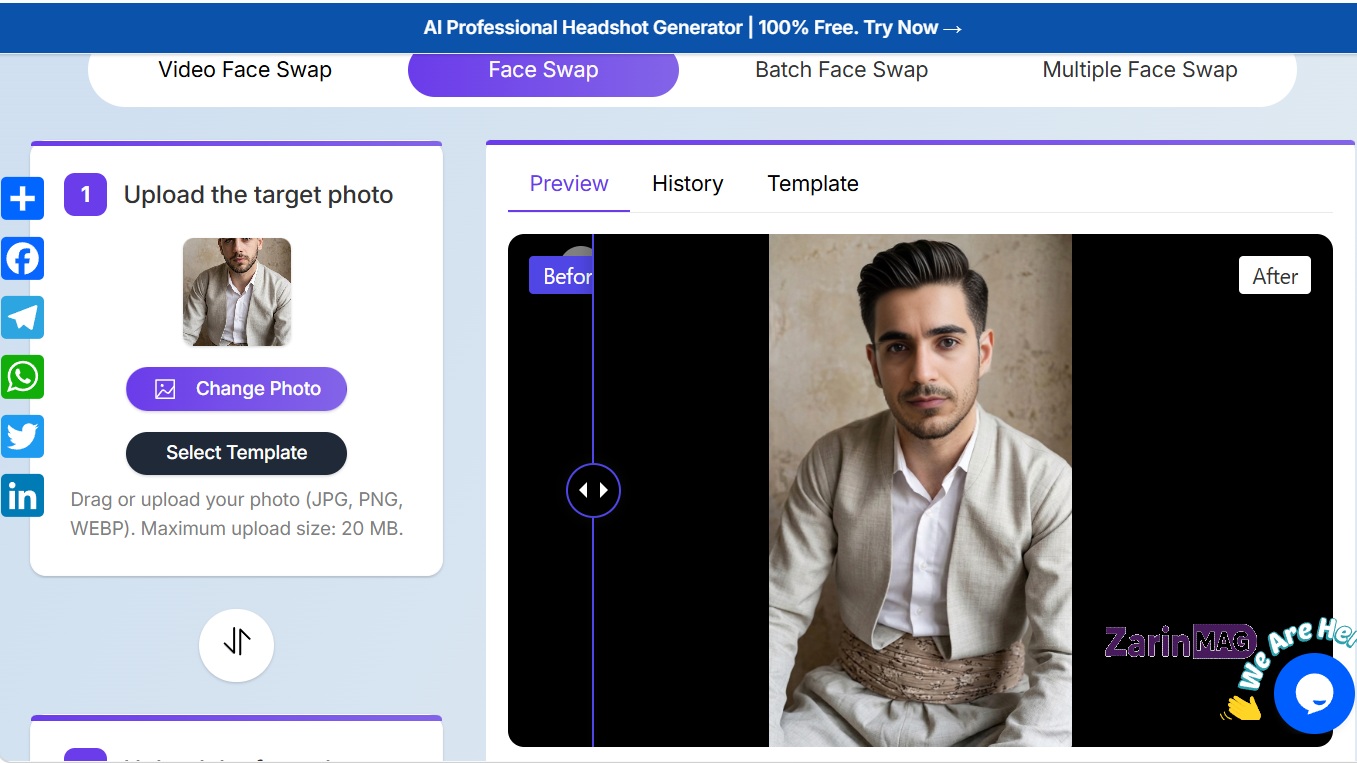
Task: Click the uploaded target photo thumbnail
Action: (237, 292)
